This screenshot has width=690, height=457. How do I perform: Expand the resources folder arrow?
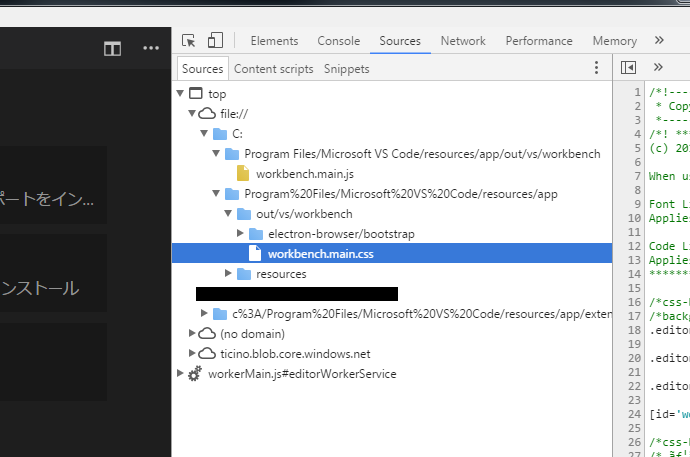pos(228,273)
